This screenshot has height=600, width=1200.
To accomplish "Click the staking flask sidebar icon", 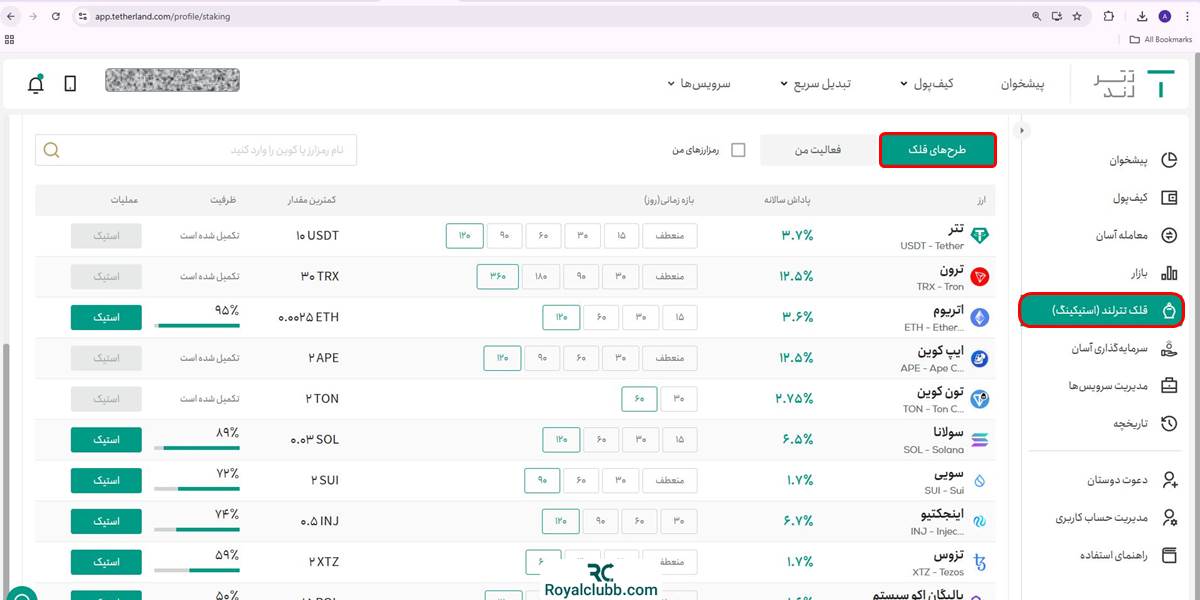I will [1169, 311].
